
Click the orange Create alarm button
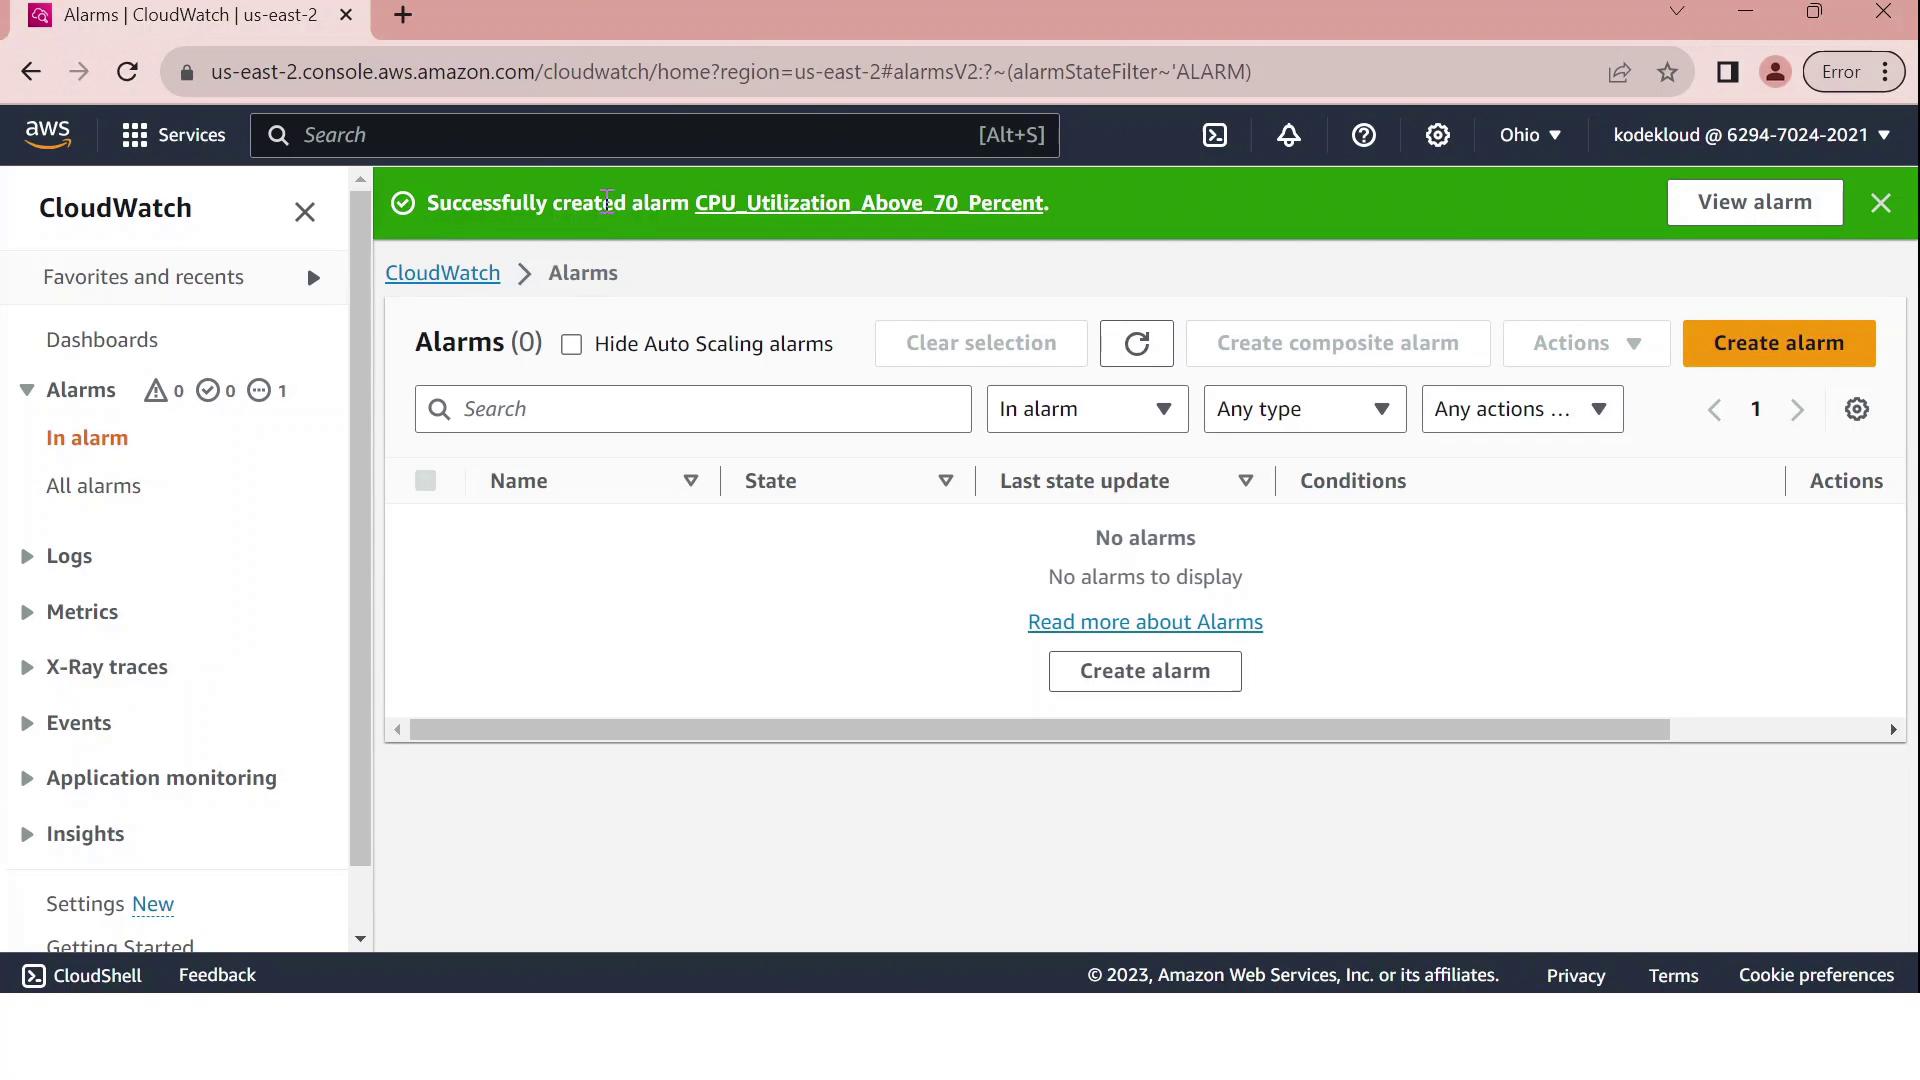[x=1778, y=343]
